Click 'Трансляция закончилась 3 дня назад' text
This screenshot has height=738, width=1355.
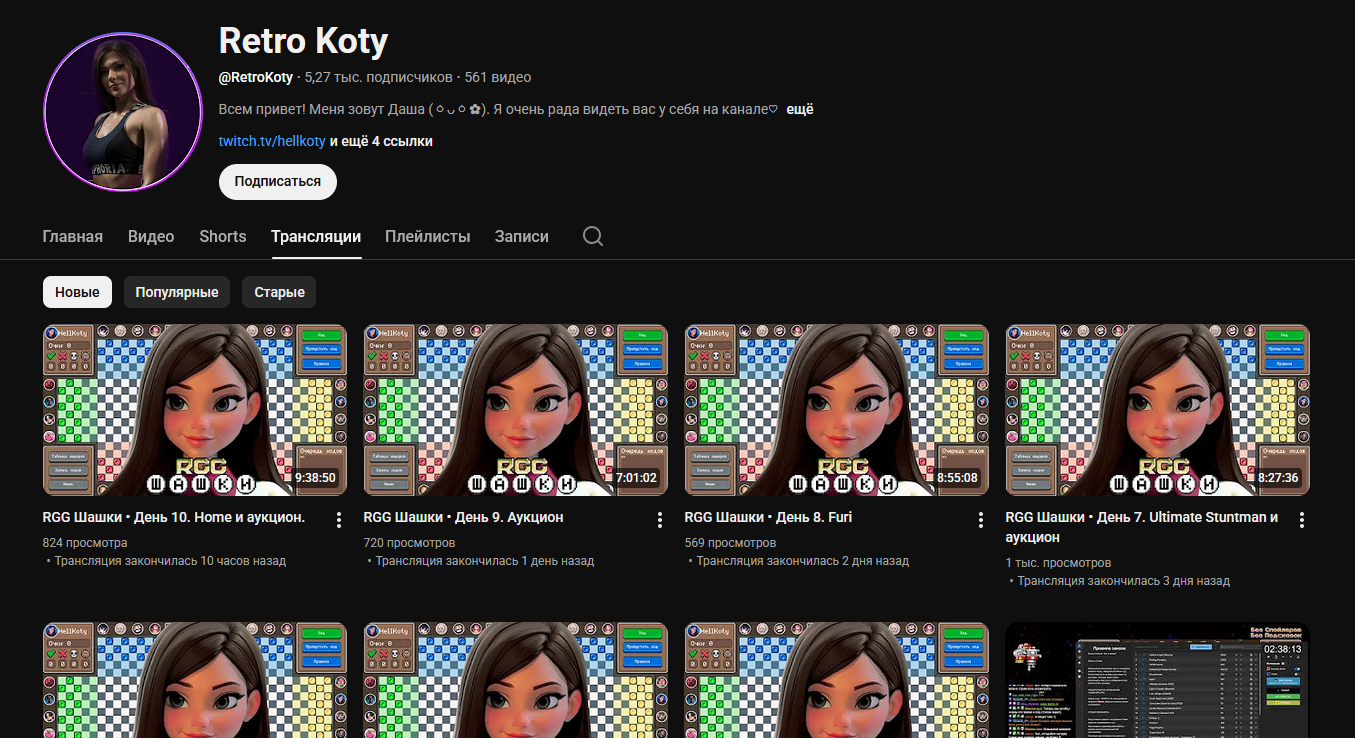(1124, 581)
